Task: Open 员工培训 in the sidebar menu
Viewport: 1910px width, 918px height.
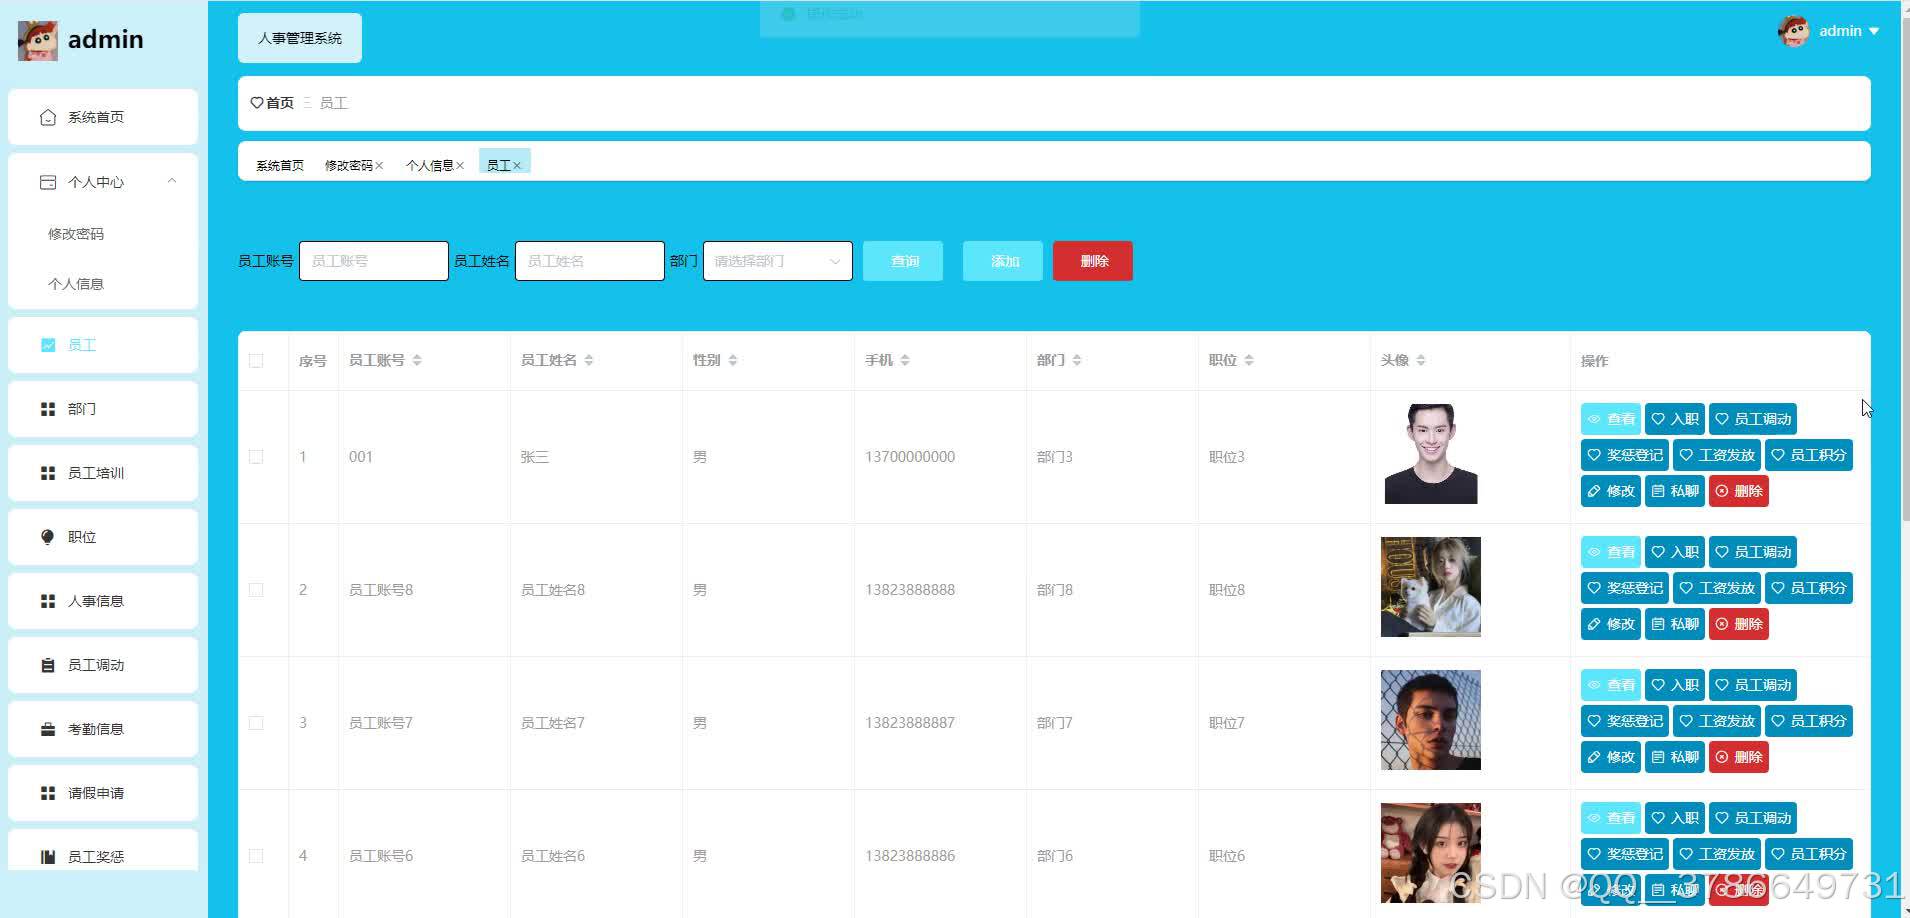Action: (103, 473)
